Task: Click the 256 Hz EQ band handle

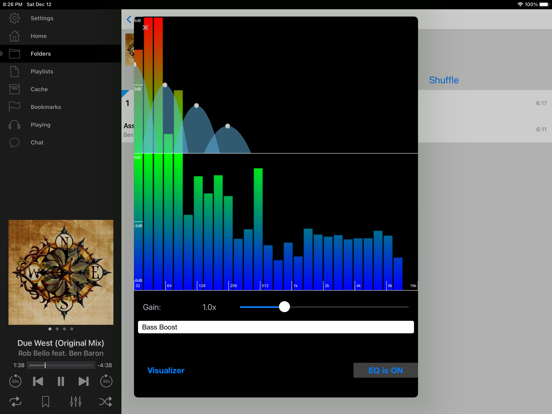Action: pyautogui.click(x=228, y=126)
